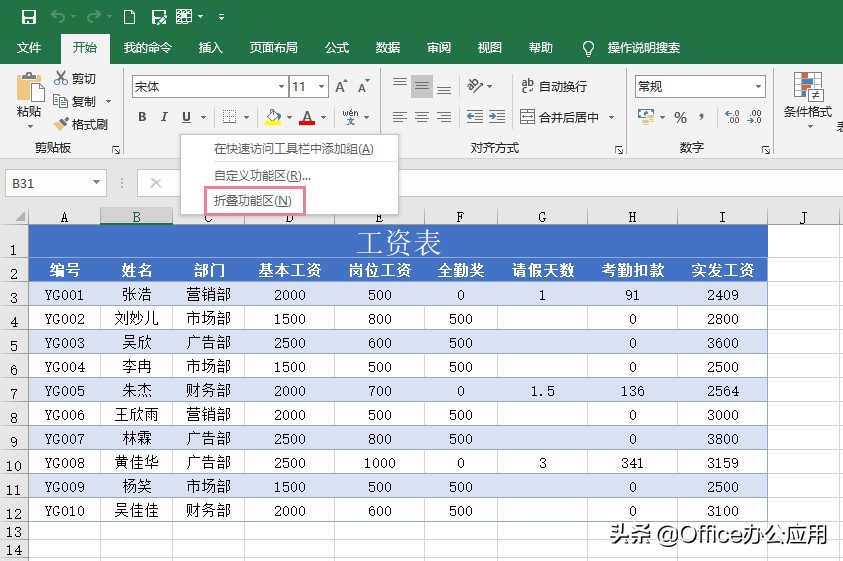843x561 pixels.
Task: Click the select-all corner triangle
Action: [x=20, y=217]
